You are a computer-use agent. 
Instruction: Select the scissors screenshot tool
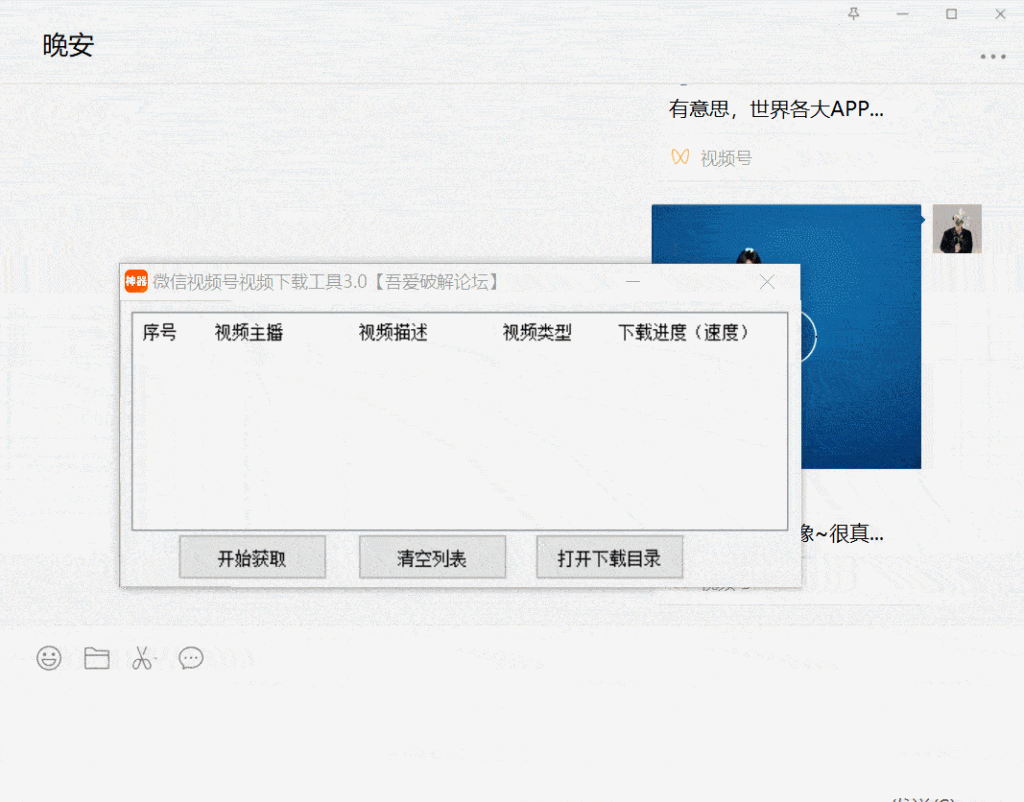coord(142,658)
